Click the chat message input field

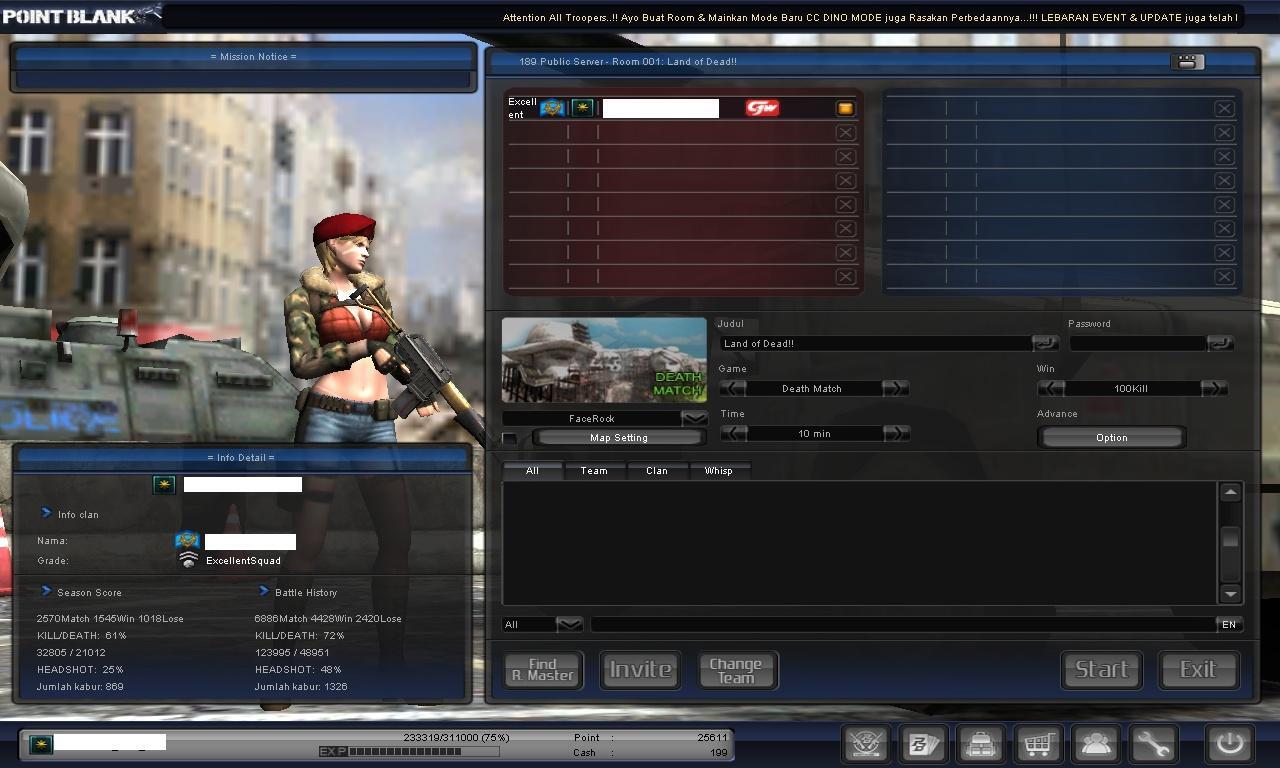tap(904, 624)
